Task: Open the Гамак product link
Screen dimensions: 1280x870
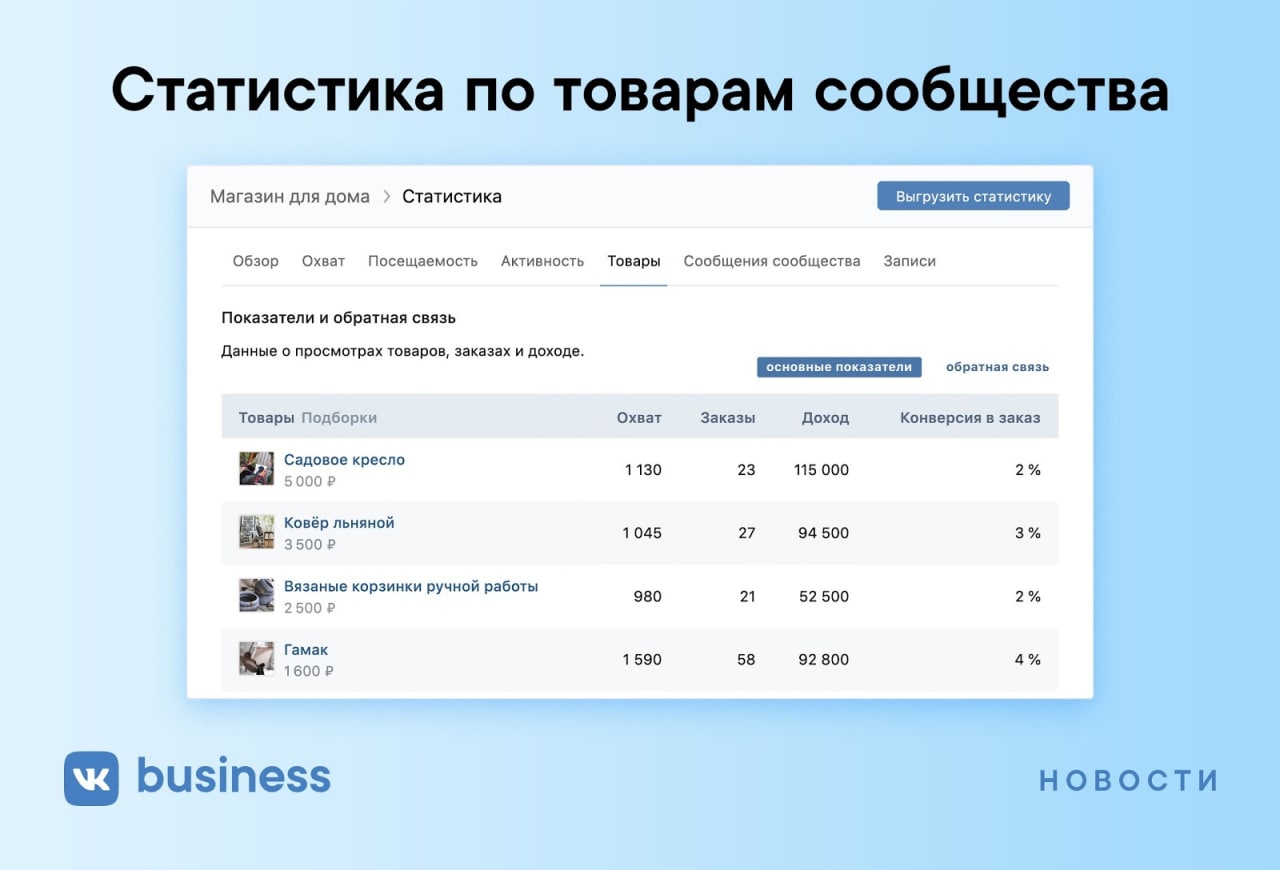Action: [x=306, y=650]
